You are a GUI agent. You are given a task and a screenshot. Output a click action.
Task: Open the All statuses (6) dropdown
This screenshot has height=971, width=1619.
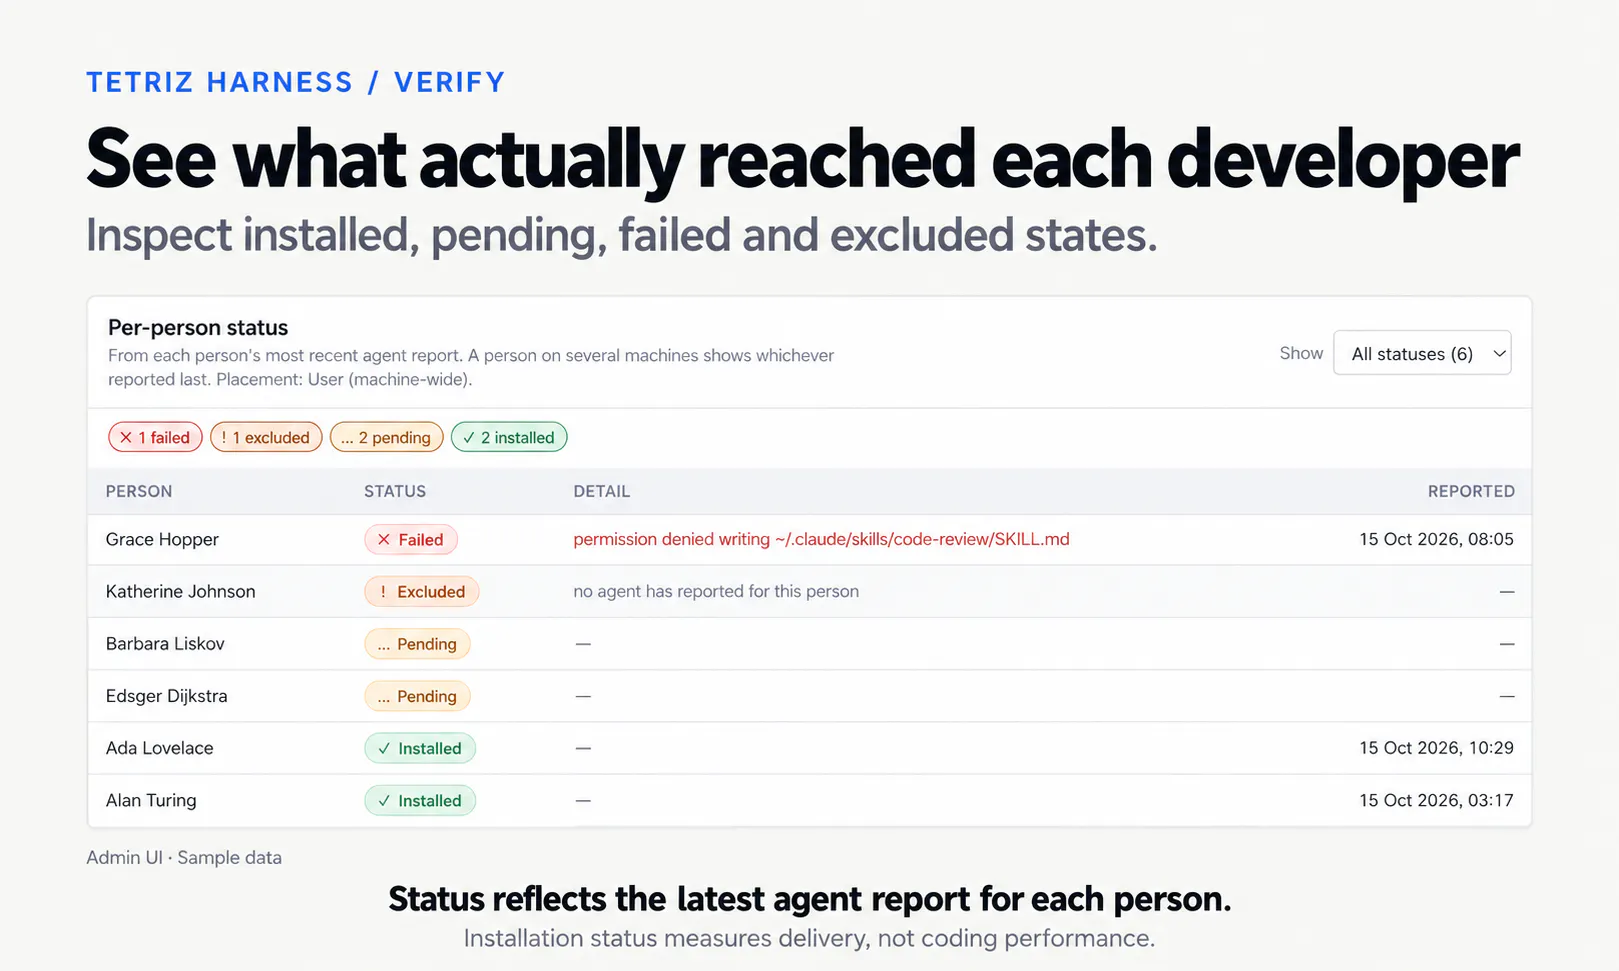[x=1421, y=353]
